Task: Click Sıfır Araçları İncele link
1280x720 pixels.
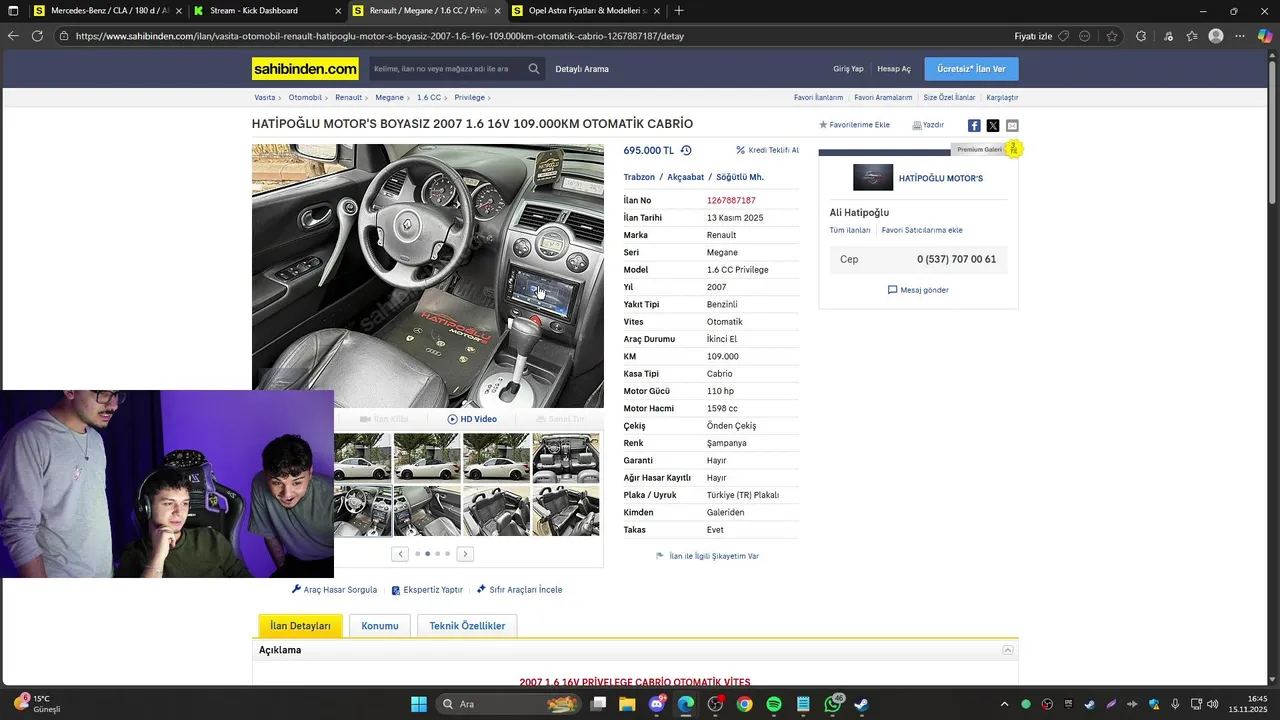Action: [519, 590]
